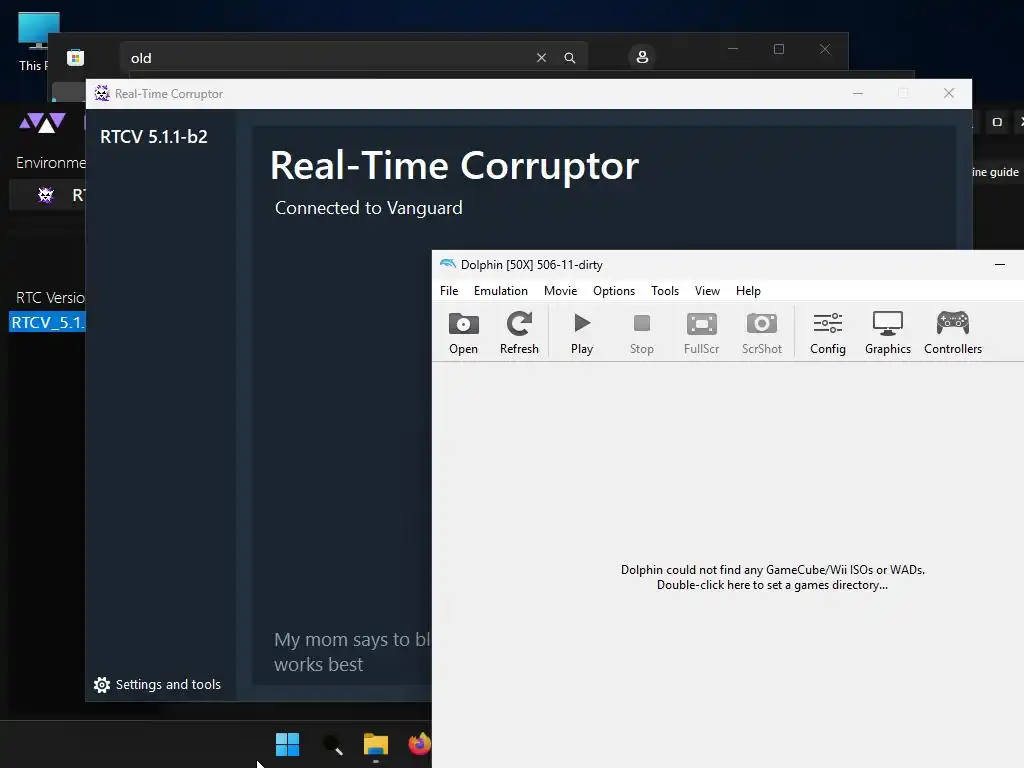The width and height of the screenshot is (1024, 768).
Task: Click the message to set a games directory
Action: (x=773, y=577)
